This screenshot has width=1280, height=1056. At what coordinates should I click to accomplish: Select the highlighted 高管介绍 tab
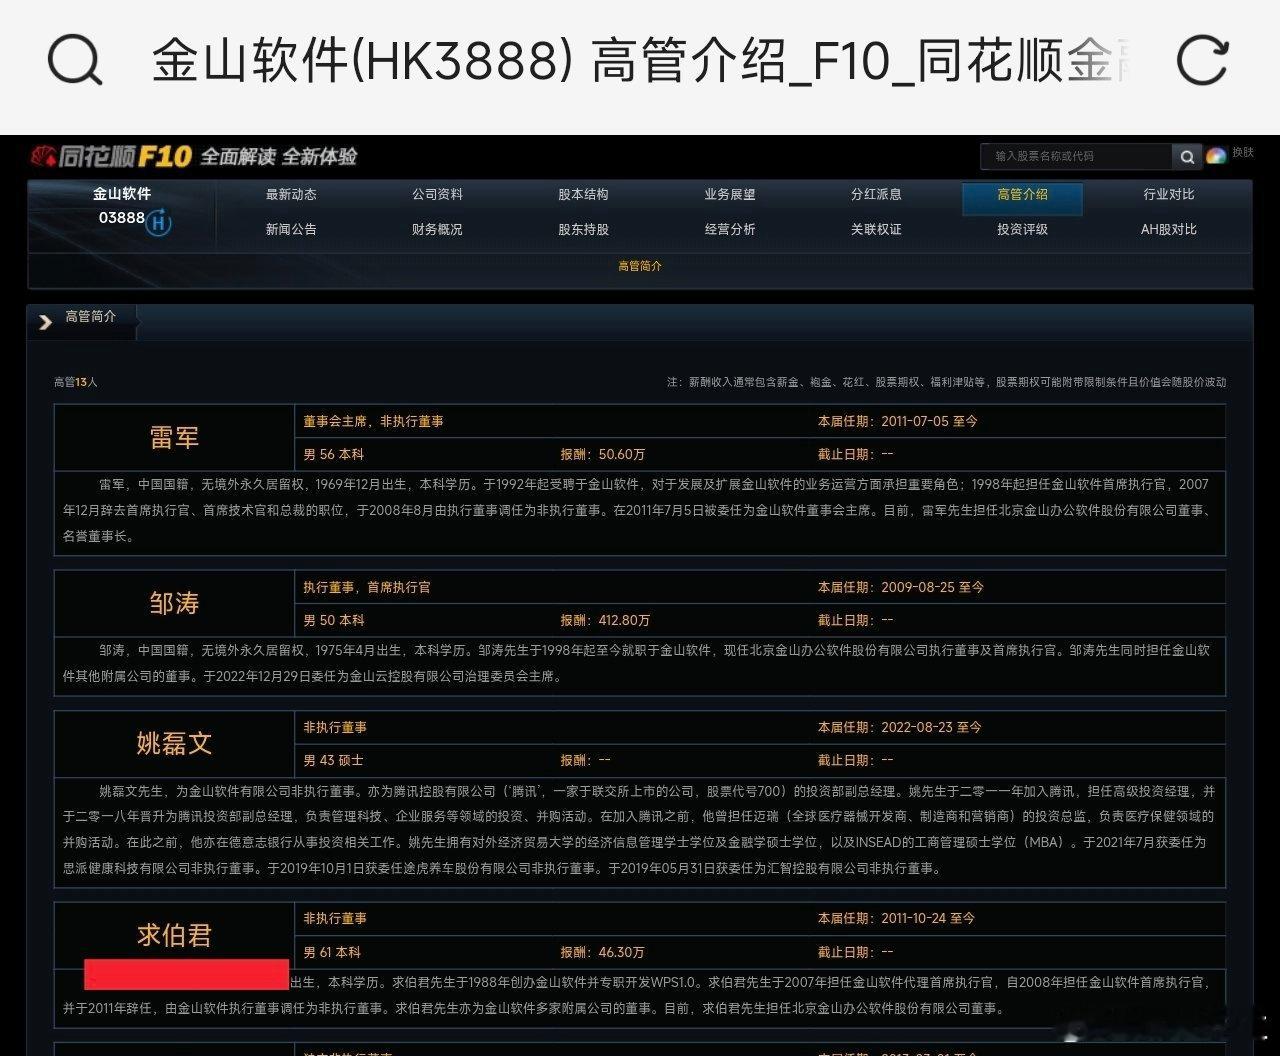[x=1022, y=198]
